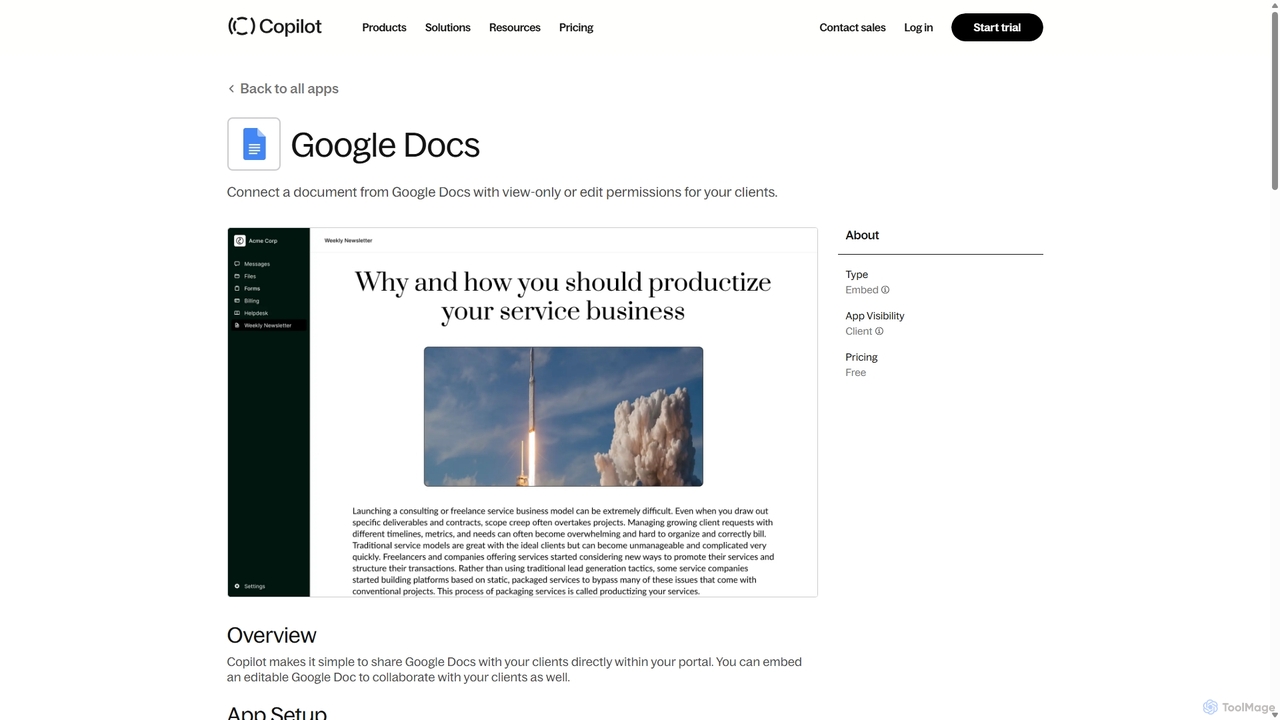Screen dimensions: 1280x720
Task: Click the Log in link
Action: click(x=918, y=28)
